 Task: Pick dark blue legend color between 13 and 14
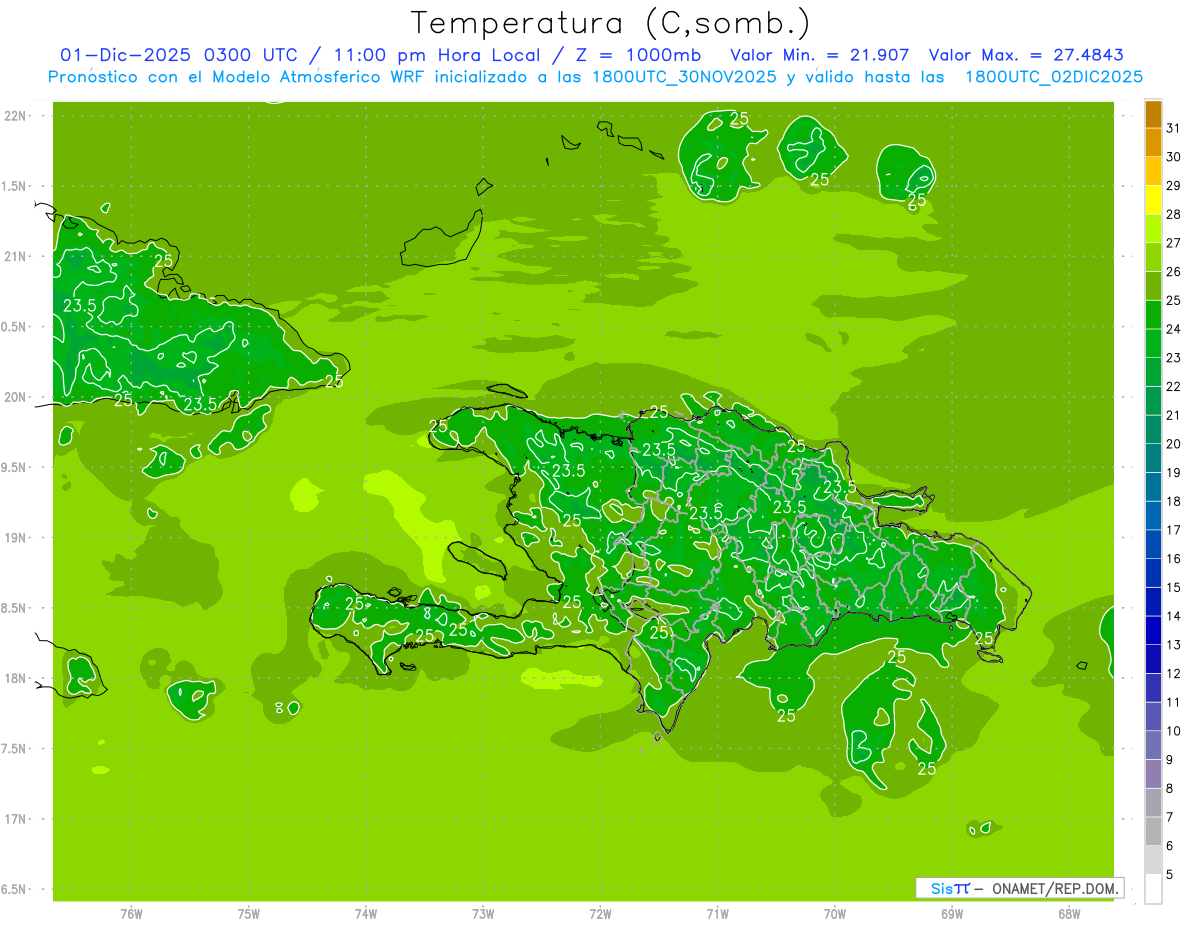pyautogui.click(x=1153, y=630)
